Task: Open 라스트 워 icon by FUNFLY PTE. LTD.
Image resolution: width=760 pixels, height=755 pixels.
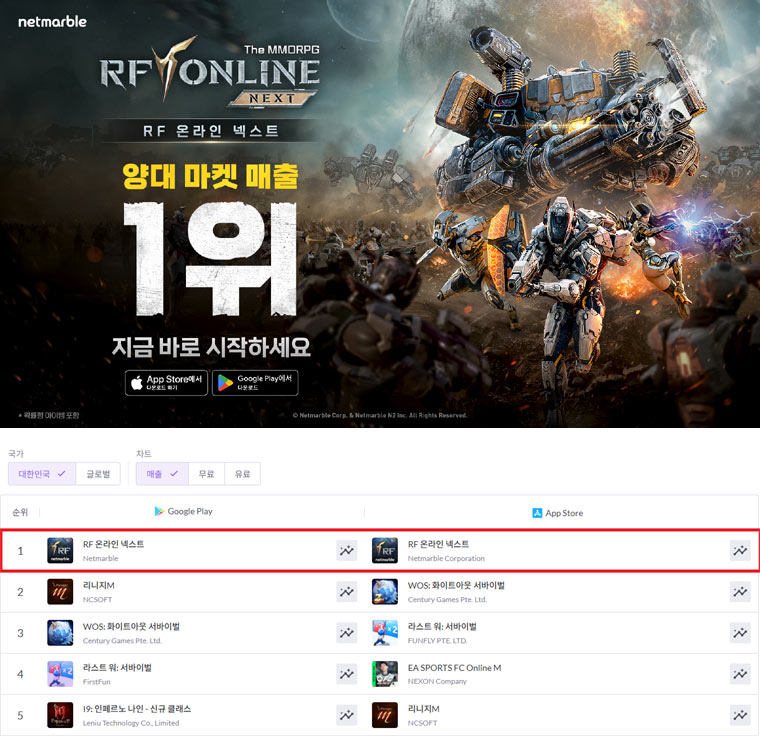Action: click(x=385, y=633)
